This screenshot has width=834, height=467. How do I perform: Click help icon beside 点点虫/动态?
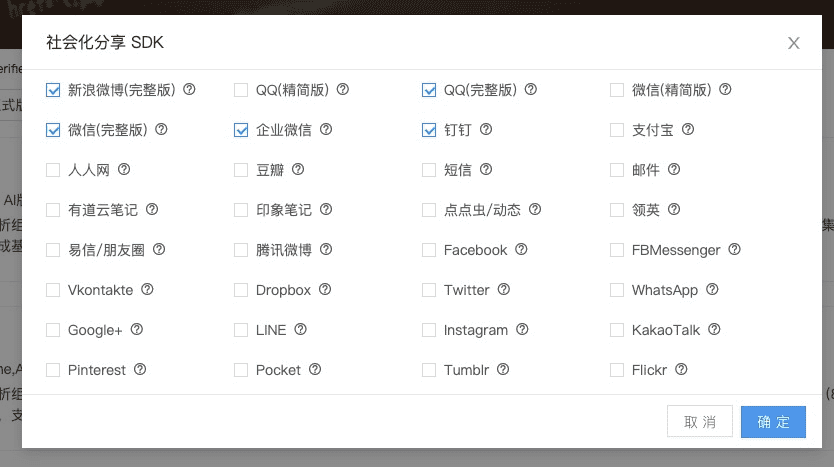[535, 209]
